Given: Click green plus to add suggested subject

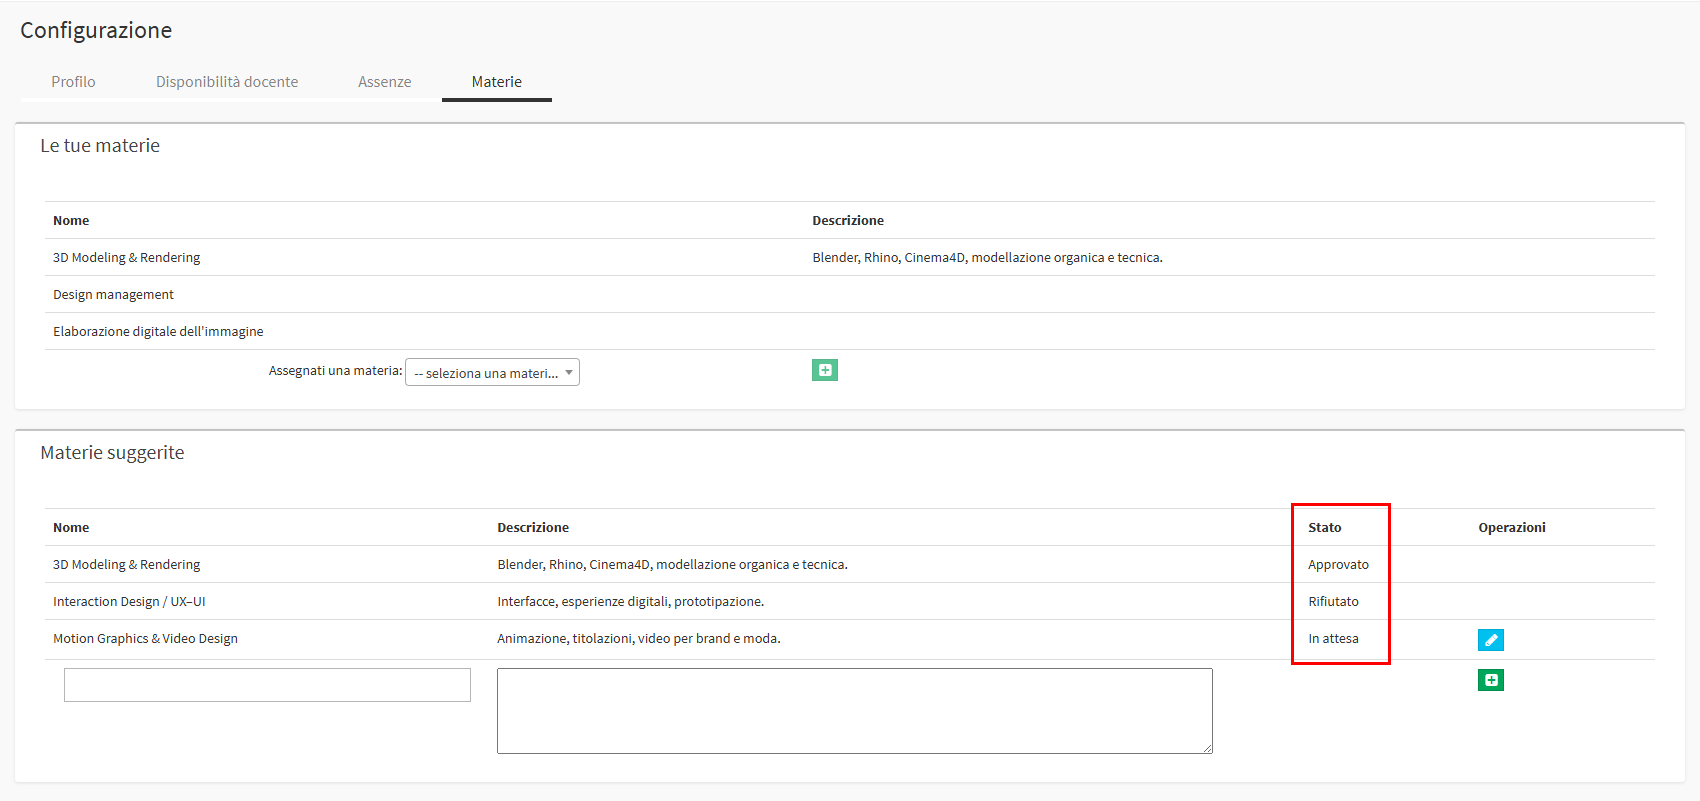Looking at the screenshot, I should pos(1490,680).
